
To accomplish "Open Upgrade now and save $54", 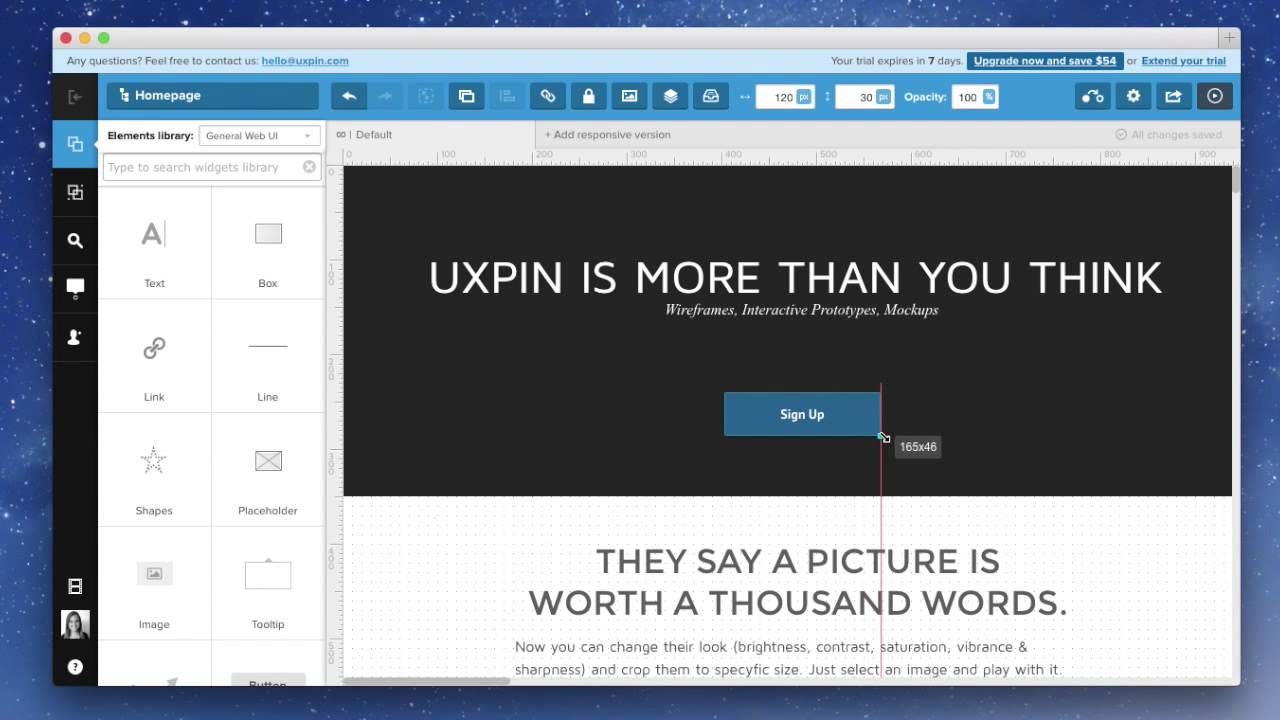I will pos(1045,60).
